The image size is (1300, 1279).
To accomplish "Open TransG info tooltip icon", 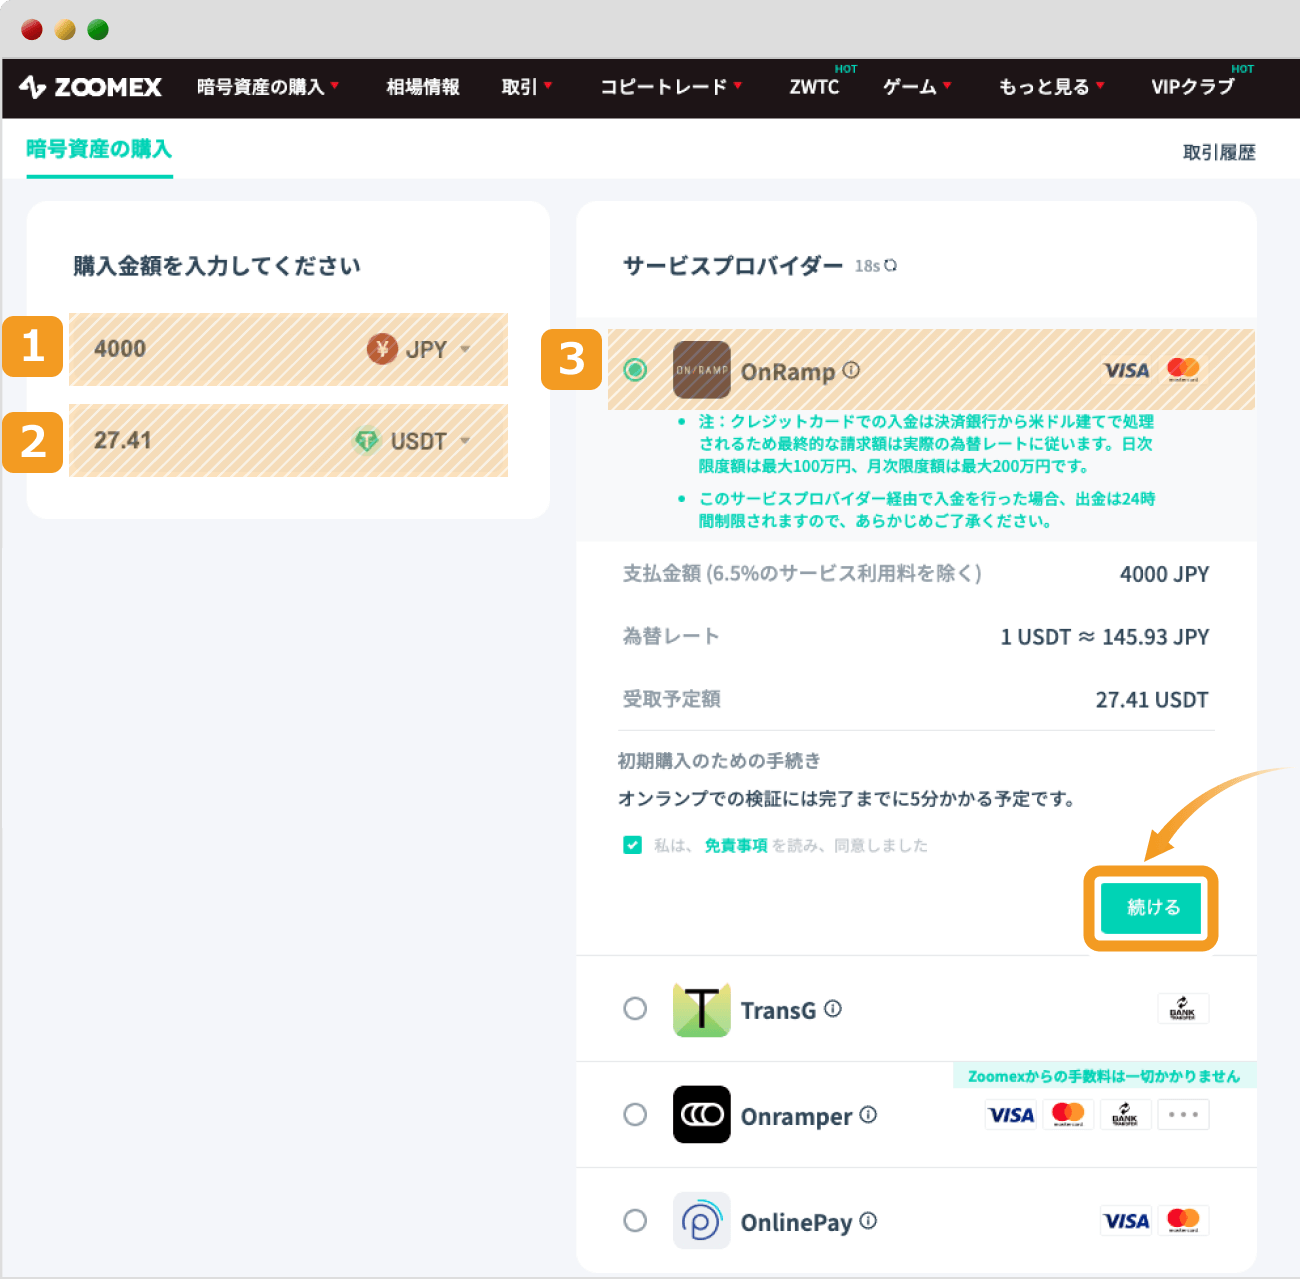I will click(833, 1009).
